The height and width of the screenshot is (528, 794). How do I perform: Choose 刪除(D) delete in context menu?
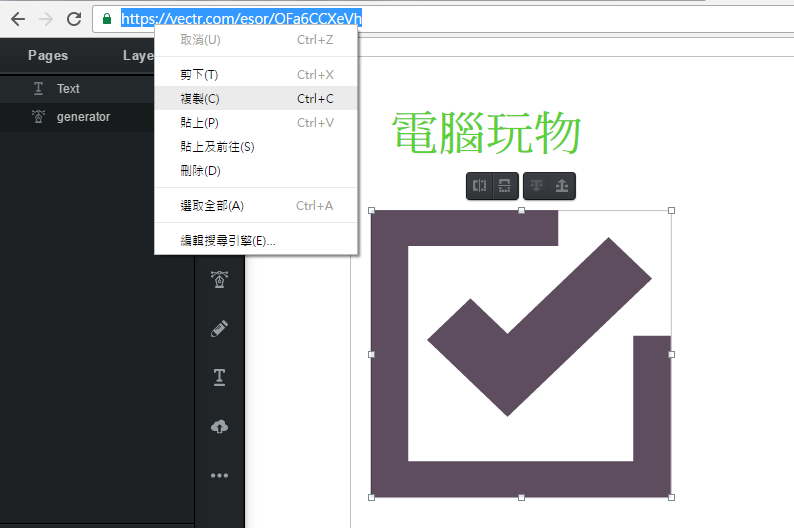[256, 171]
